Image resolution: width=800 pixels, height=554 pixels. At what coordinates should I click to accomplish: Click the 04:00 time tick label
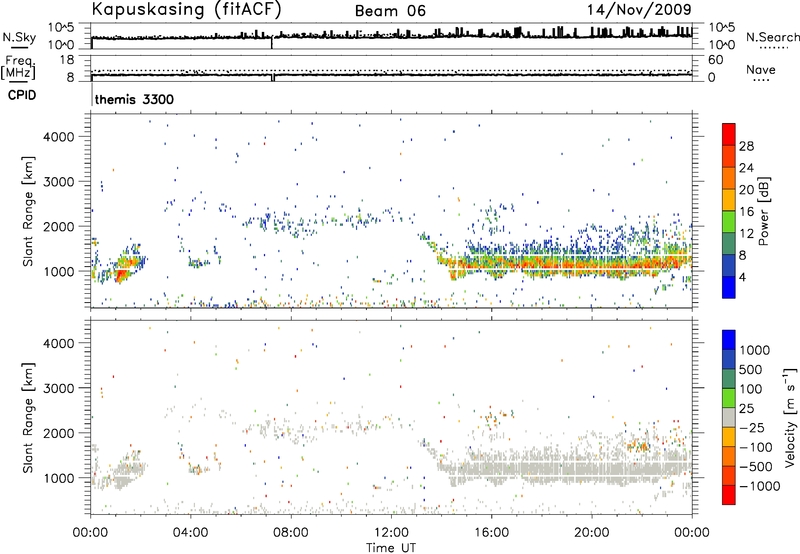coord(190,533)
